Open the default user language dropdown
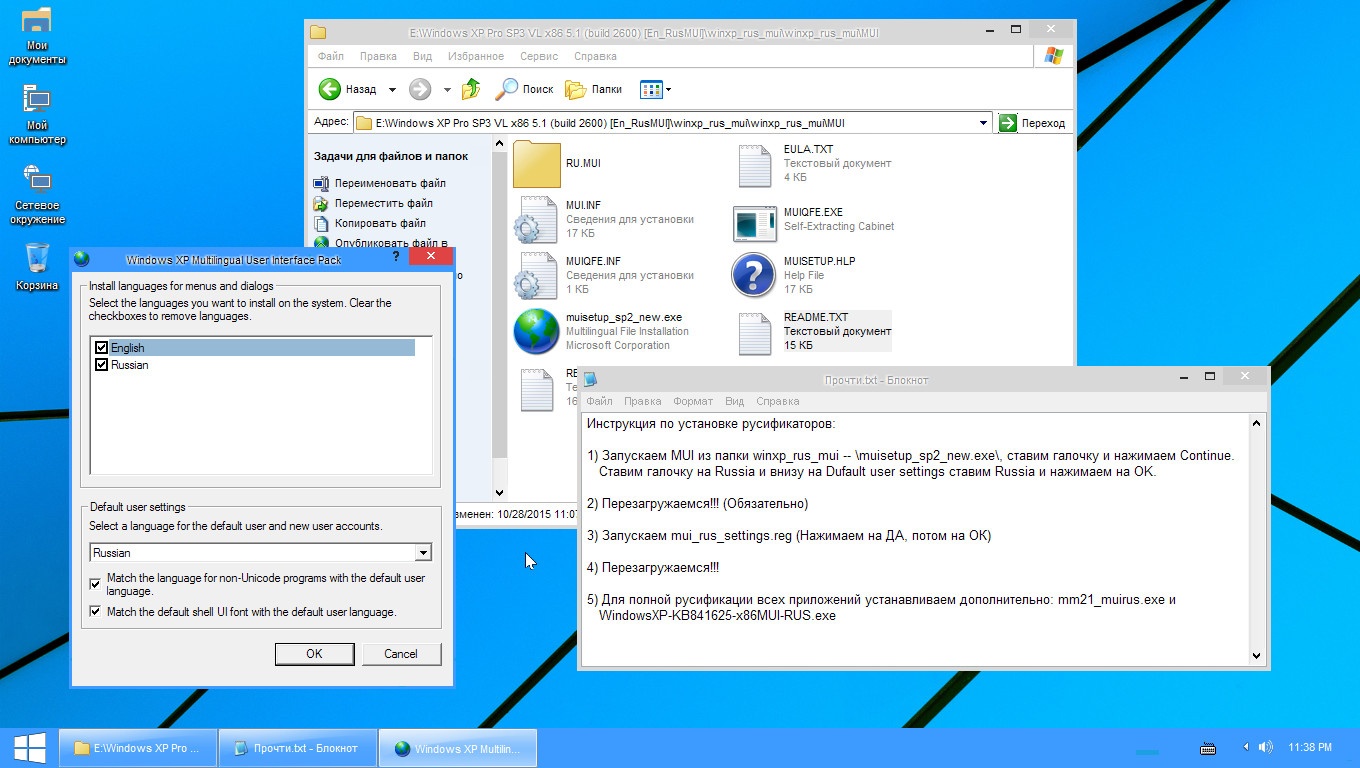This screenshot has height=768, width=1360. point(422,552)
